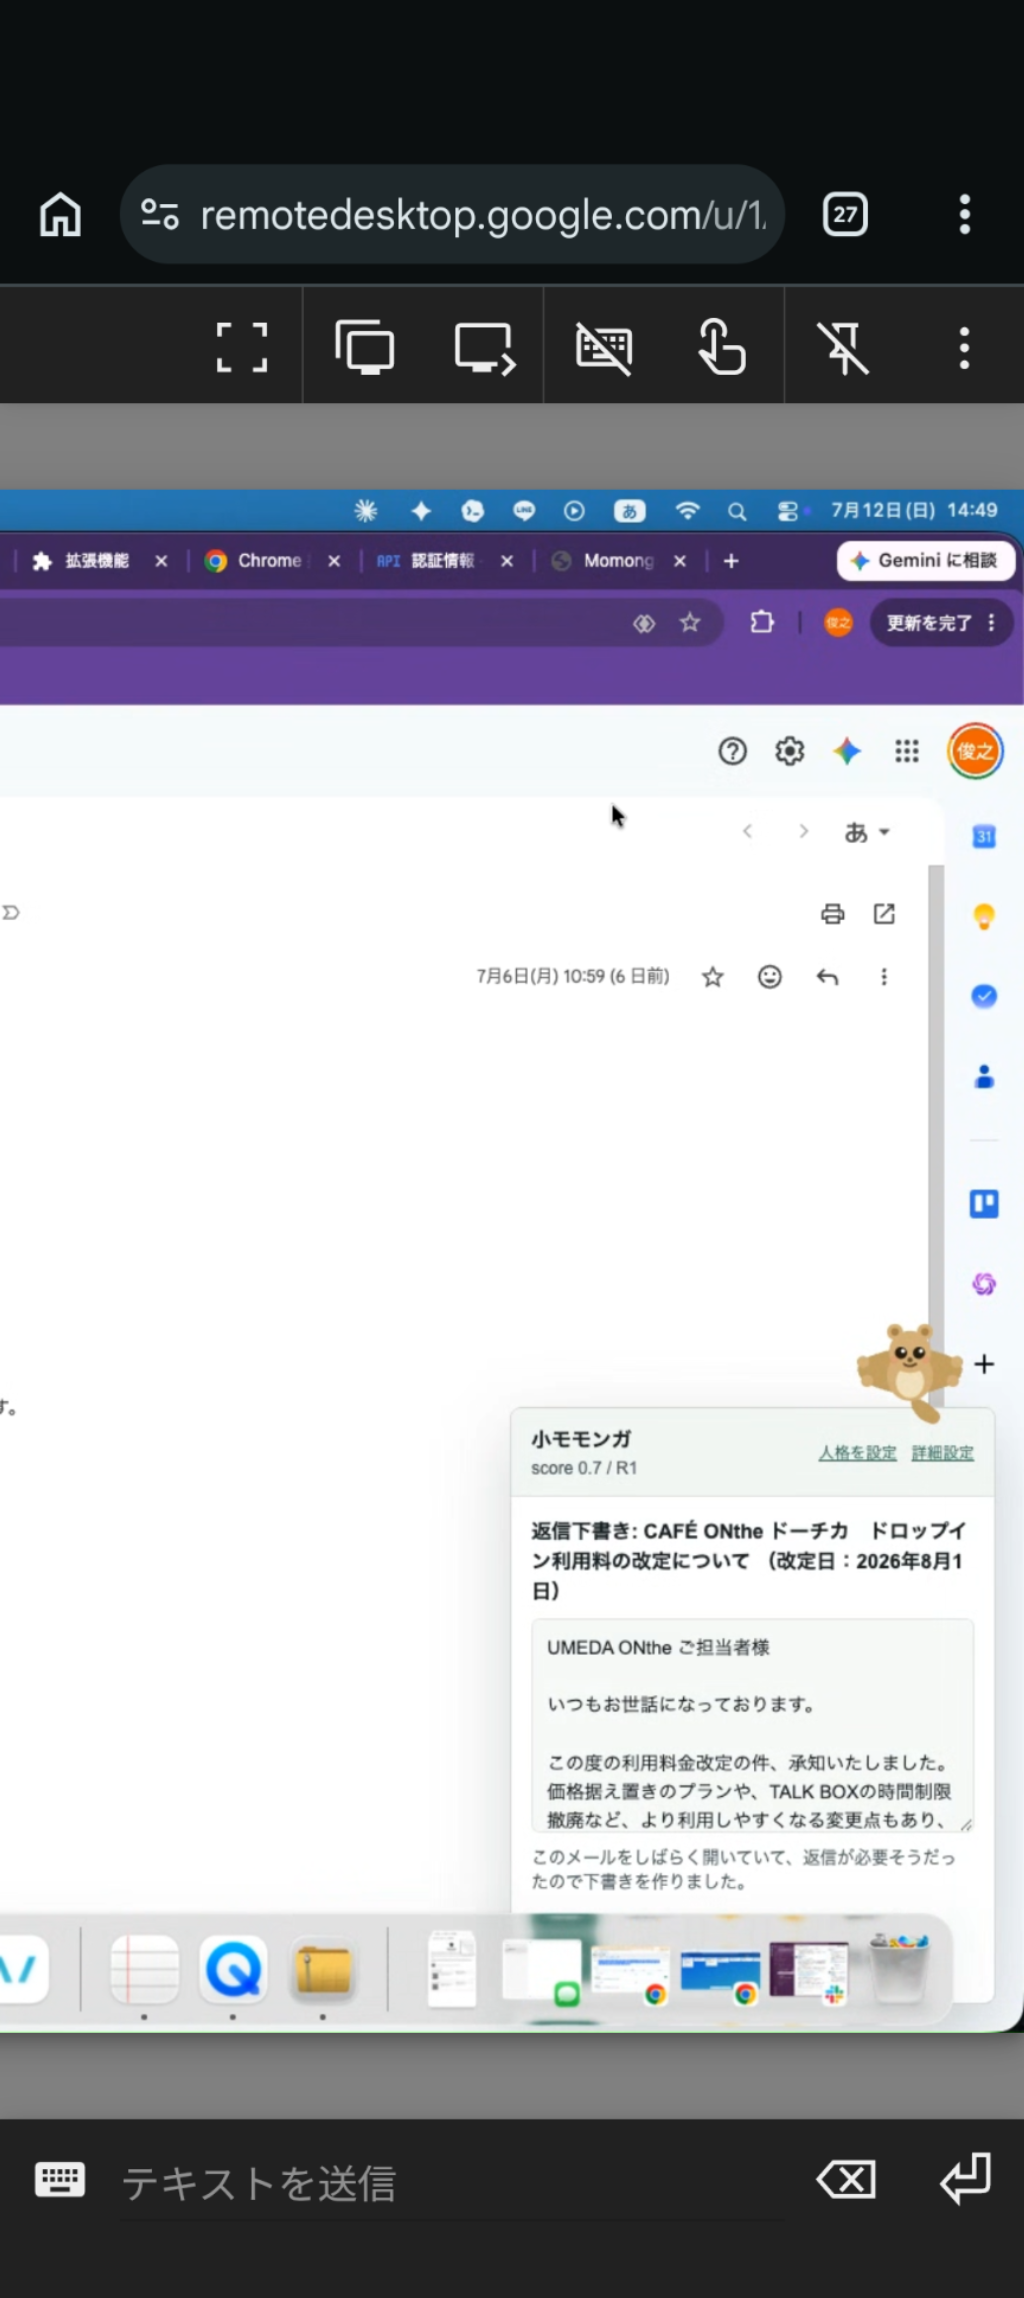Toggle the unpin toolbar icon
This screenshot has width=1024, height=2298.
pyautogui.click(x=843, y=348)
